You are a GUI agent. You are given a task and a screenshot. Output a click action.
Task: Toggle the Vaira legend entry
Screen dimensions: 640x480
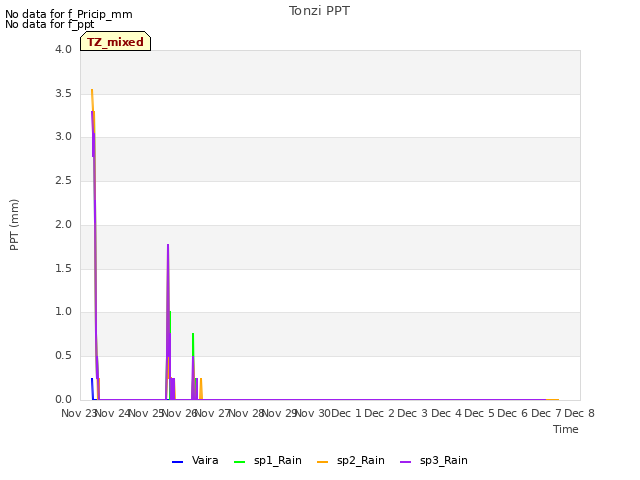[x=195, y=461]
